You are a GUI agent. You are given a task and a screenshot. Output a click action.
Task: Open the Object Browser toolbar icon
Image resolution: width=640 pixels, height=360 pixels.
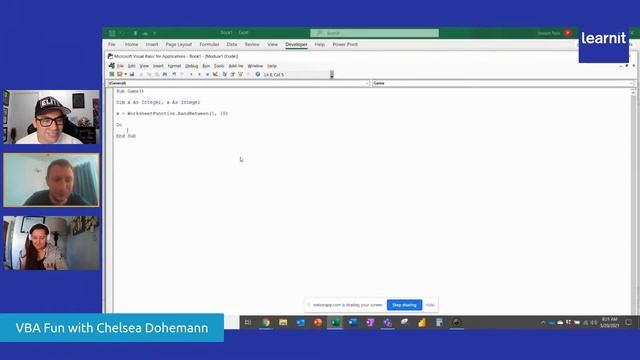(x=240, y=74)
